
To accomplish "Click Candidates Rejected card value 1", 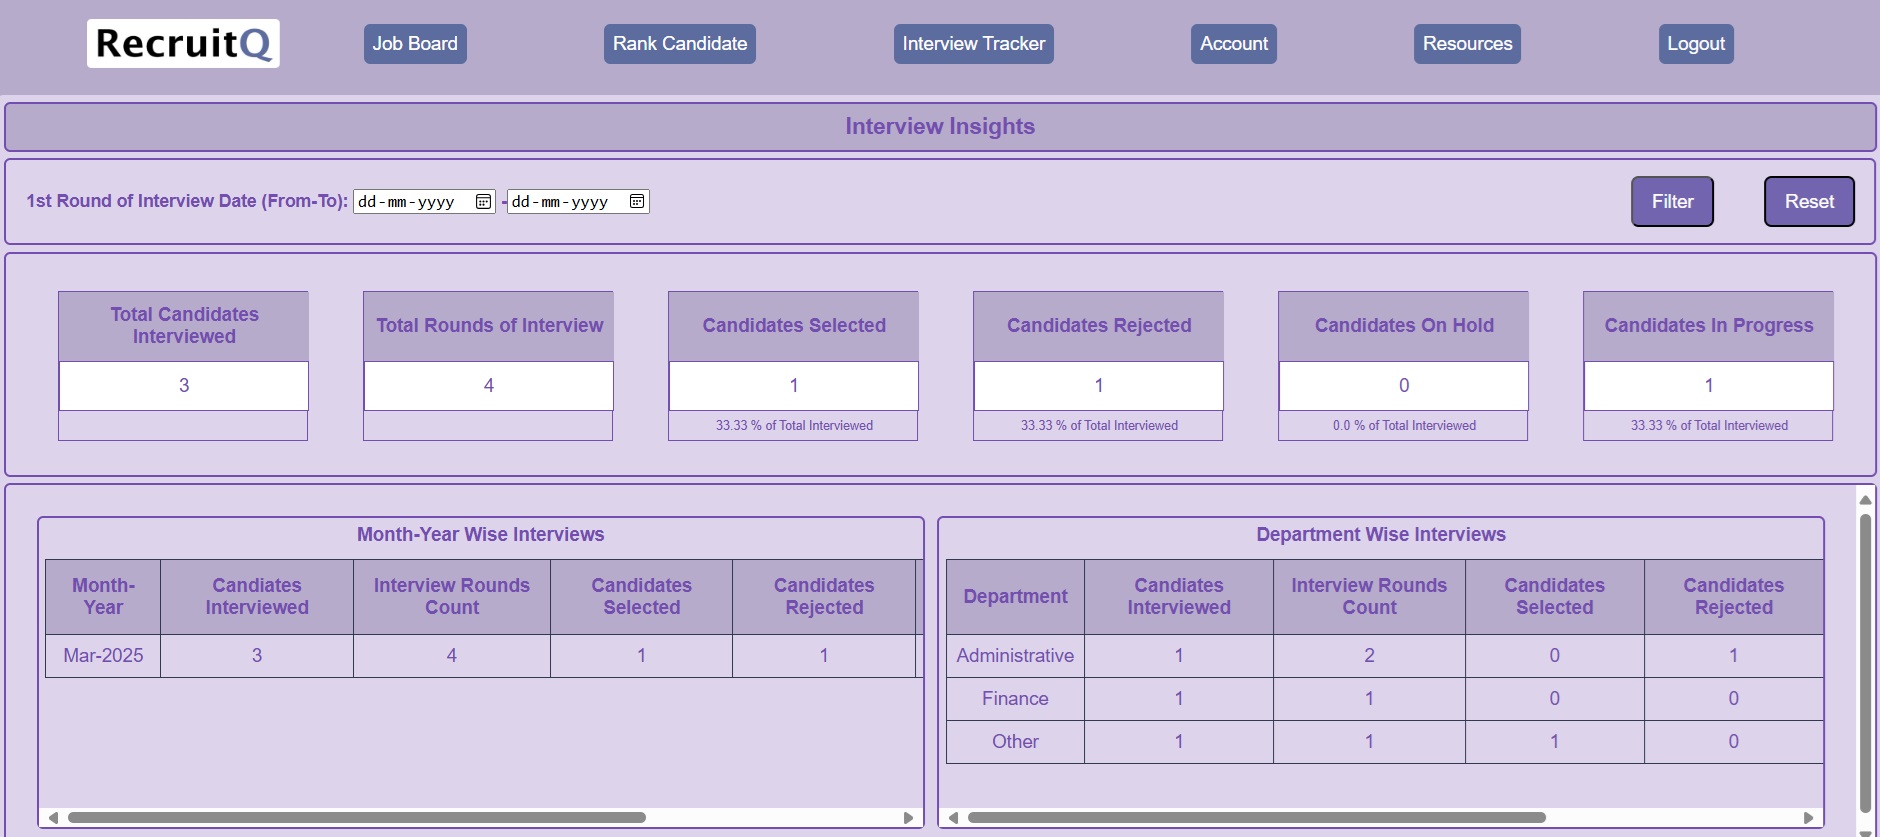I will [1099, 386].
